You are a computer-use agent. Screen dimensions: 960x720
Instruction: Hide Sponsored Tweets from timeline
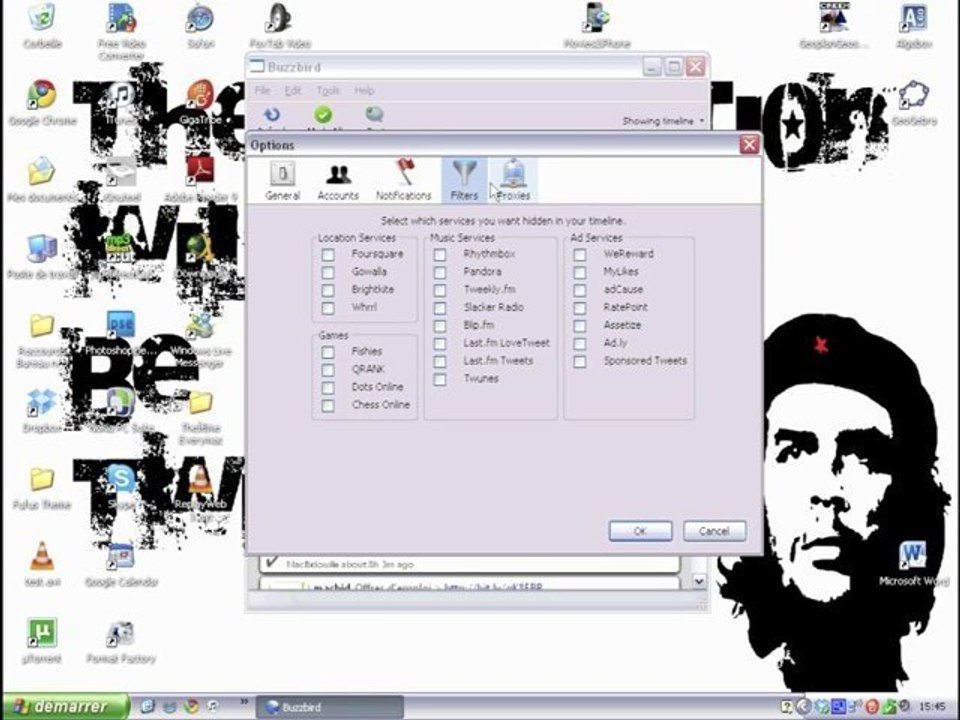(579, 361)
